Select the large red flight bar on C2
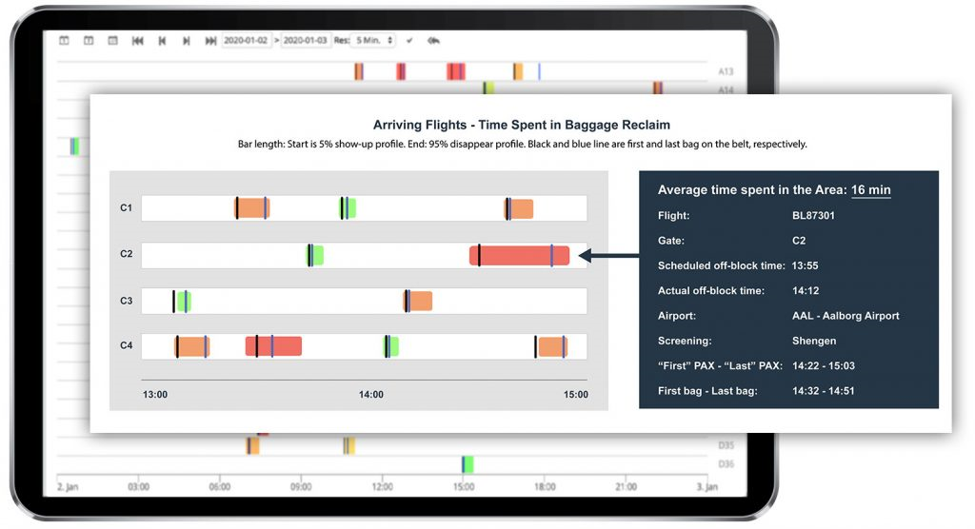Image resolution: width=975 pixels, height=529 pixels. coord(519,256)
